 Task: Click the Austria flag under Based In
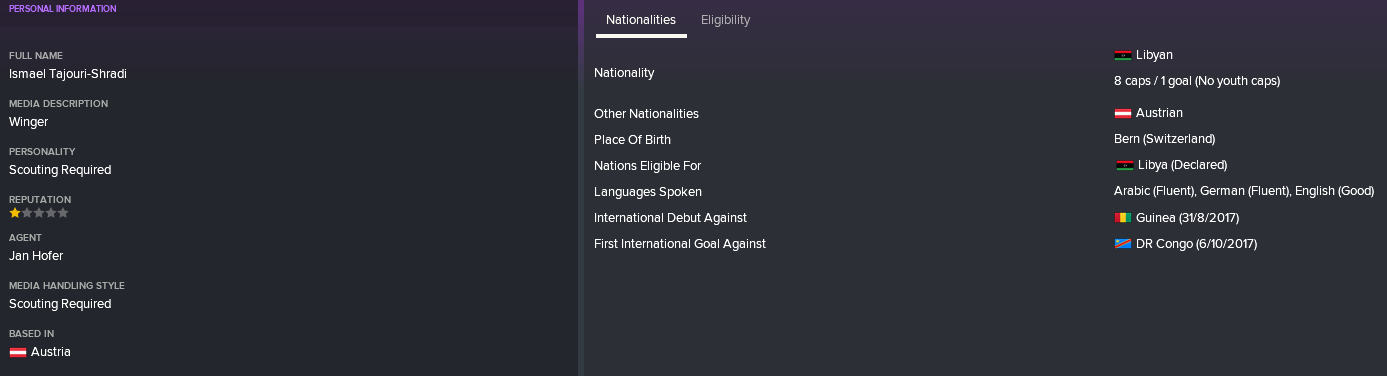click(17, 352)
